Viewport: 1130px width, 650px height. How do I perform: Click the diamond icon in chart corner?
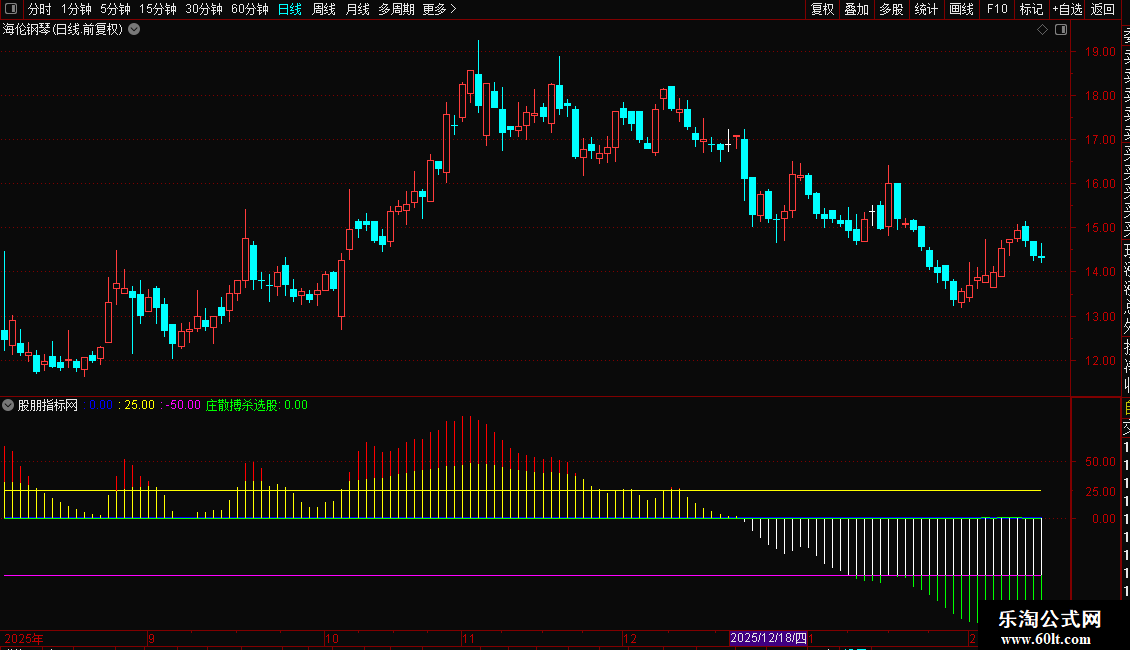pos(1042,30)
